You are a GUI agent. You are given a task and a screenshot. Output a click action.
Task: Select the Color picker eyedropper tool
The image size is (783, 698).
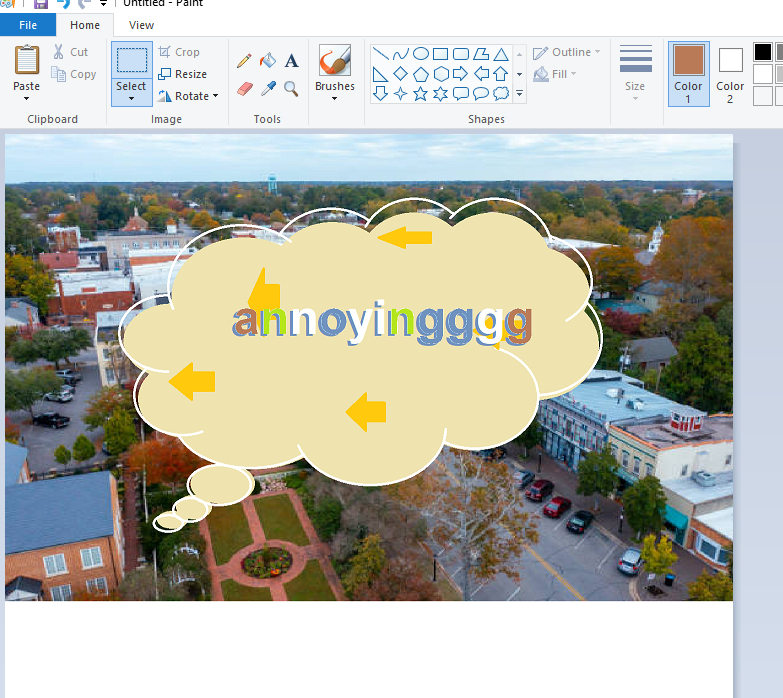268,89
